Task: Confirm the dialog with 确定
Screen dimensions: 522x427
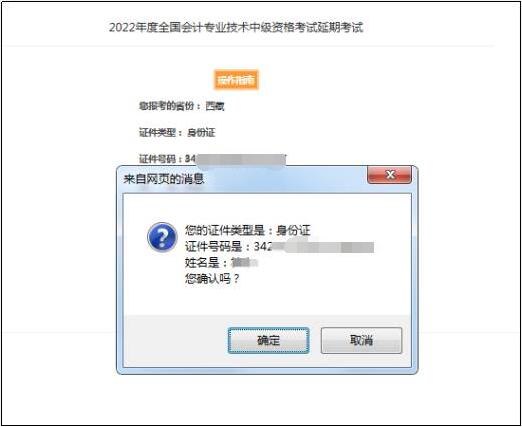Action: (x=268, y=340)
